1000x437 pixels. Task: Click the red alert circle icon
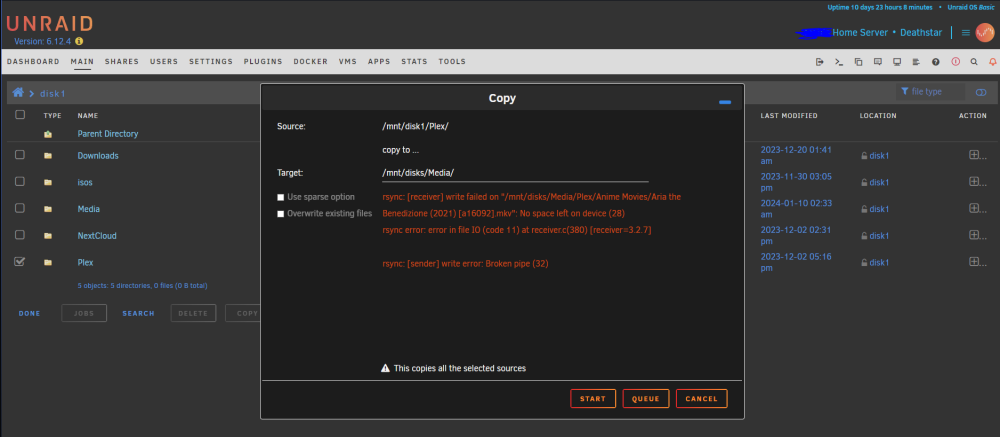[955, 62]
